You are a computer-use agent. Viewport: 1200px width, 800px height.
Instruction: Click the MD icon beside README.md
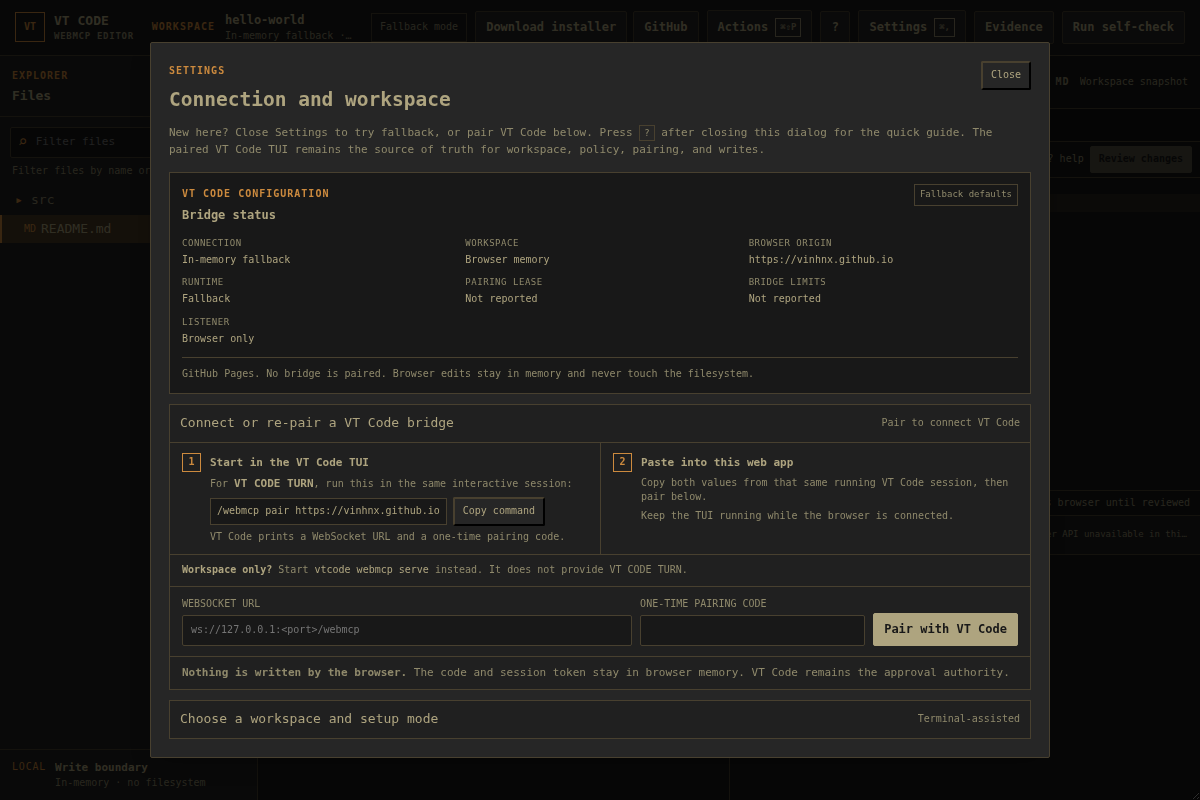click(x=30, y=229)
